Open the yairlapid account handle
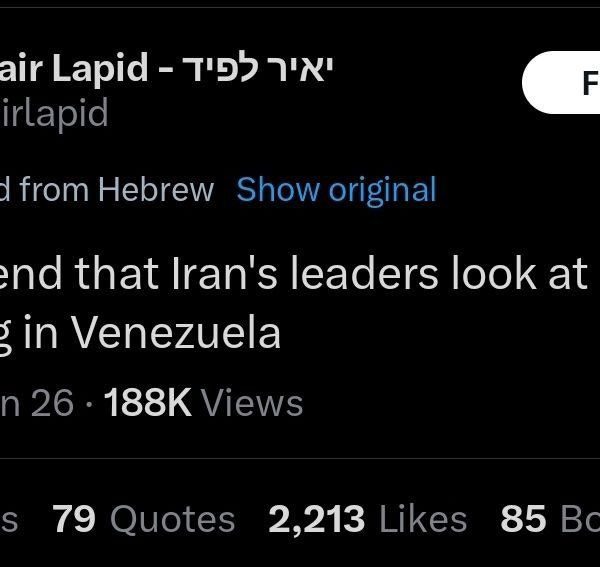The width and height of the screenshot is (600, 567). pyautogui.click(x=54, y=113)
